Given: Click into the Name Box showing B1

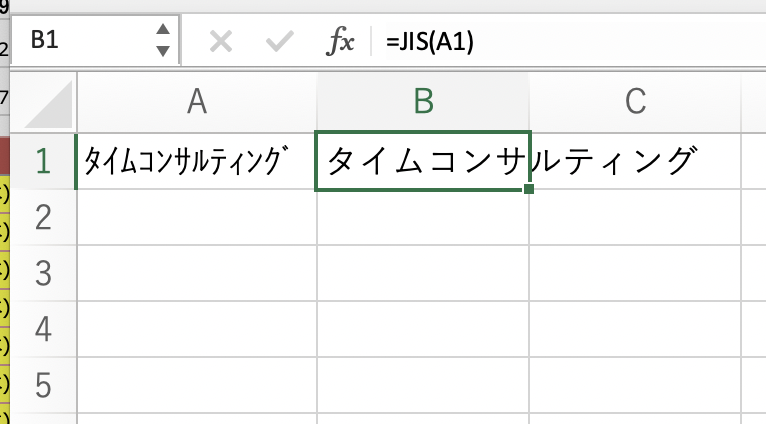Looking at the screenshot, I should click(x=80, y=41).
